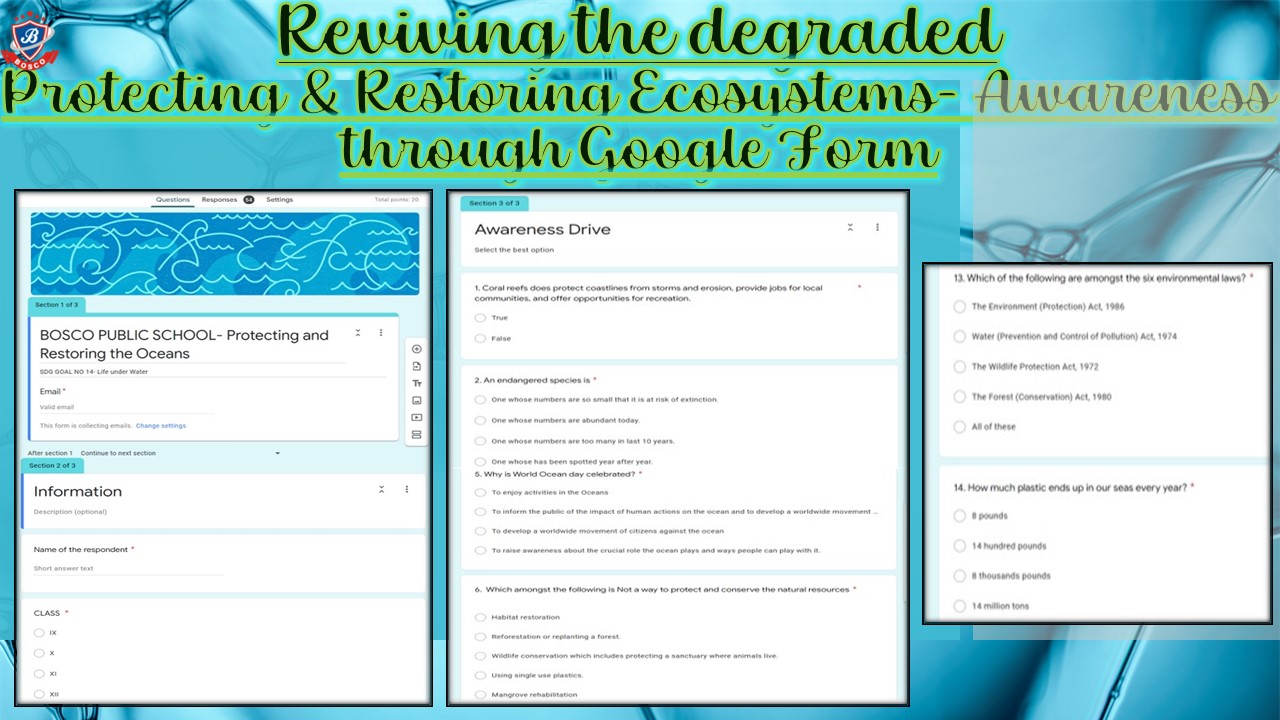Select Wildlife conservation sanctuary option
This screenshot has height=720, width=1280.
pyautogui.click(x=480, y=656)
